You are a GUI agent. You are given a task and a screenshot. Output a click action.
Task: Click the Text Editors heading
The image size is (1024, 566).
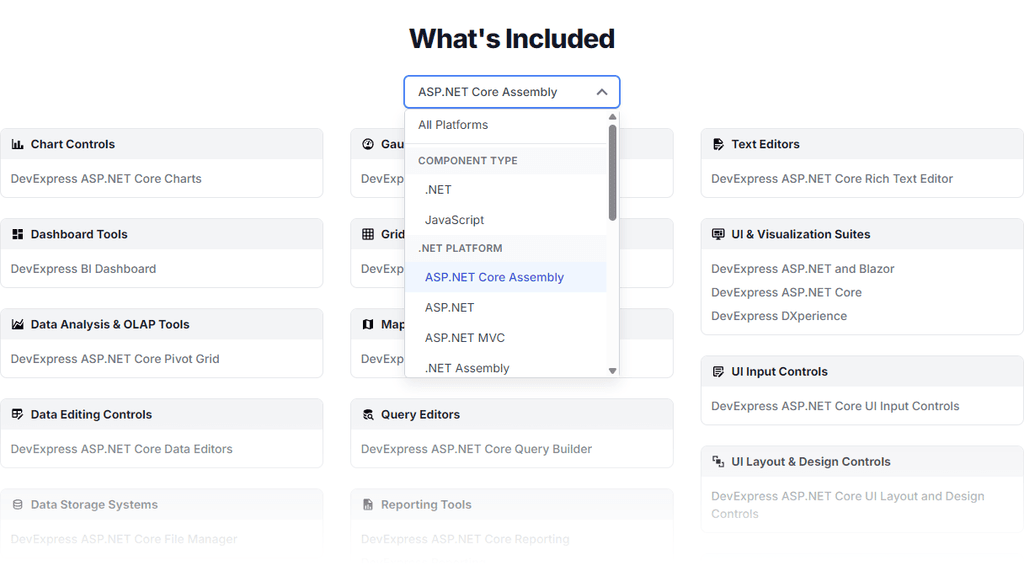pyautogui.click(x=765, y=144)
